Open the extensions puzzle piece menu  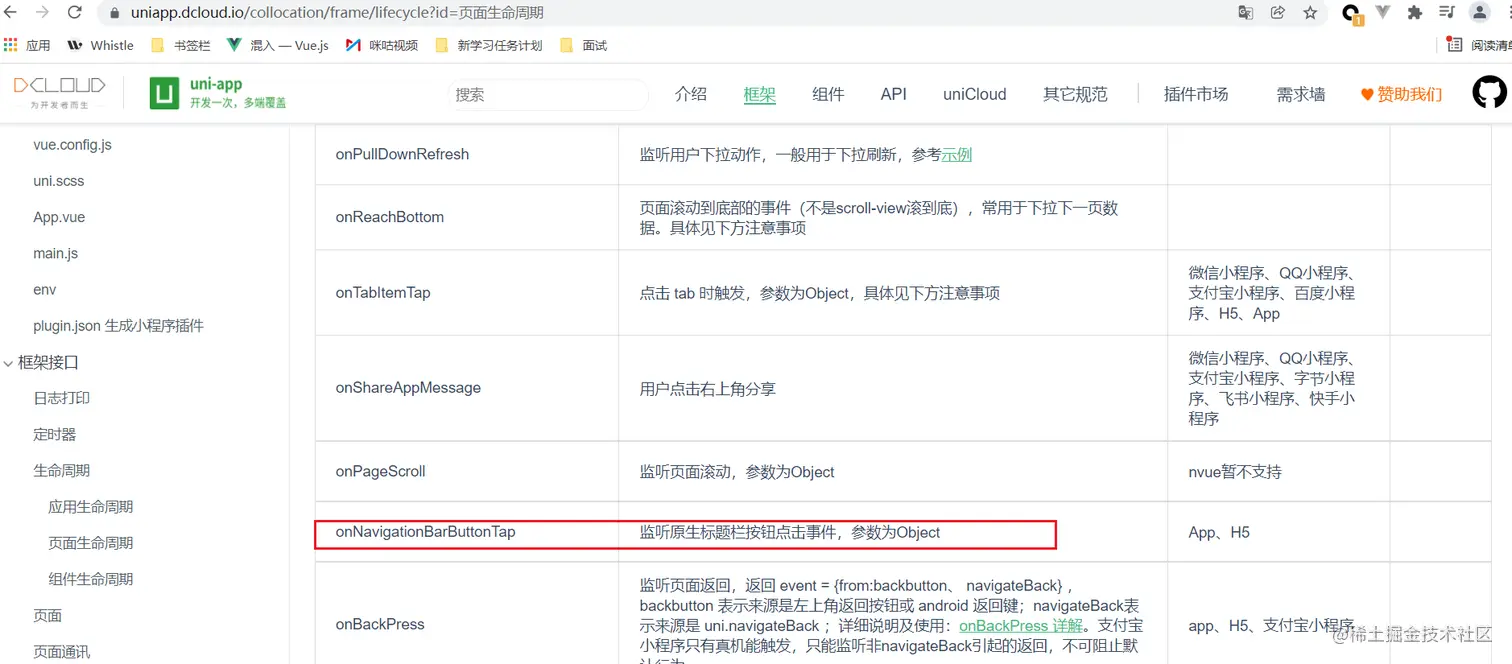(x=1415, y=13)
